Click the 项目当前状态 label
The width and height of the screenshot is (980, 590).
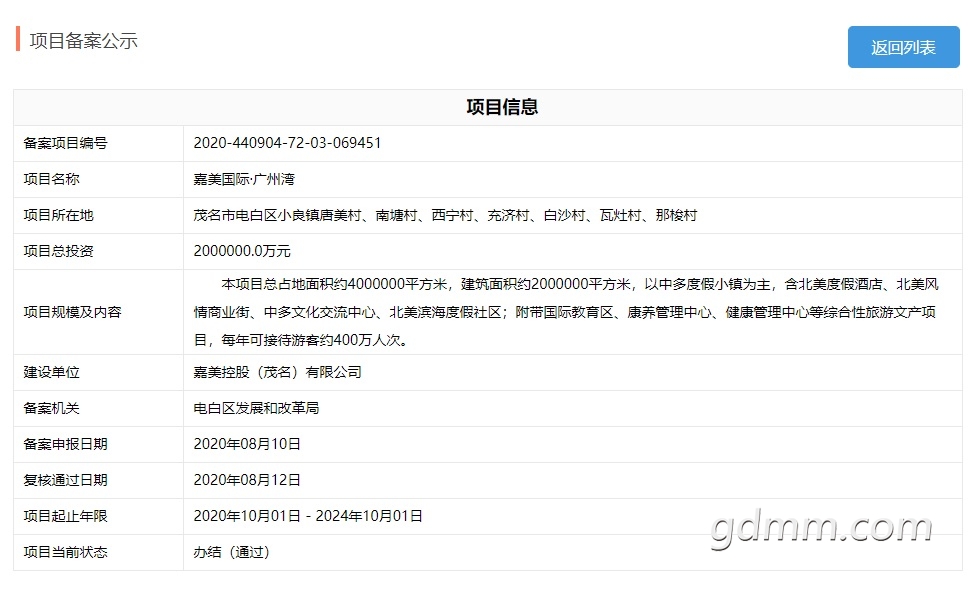coord(66,552)
